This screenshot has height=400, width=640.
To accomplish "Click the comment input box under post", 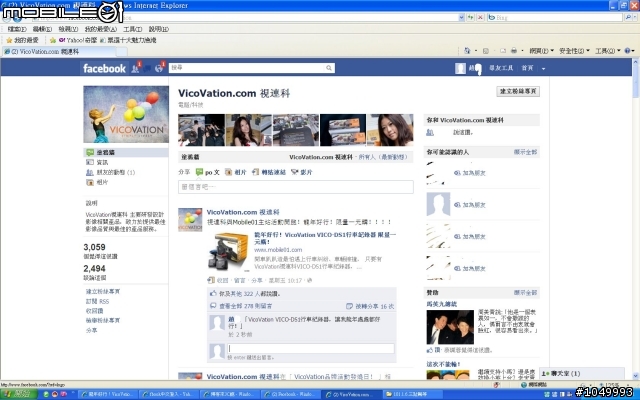I will (x=311, y=348).
